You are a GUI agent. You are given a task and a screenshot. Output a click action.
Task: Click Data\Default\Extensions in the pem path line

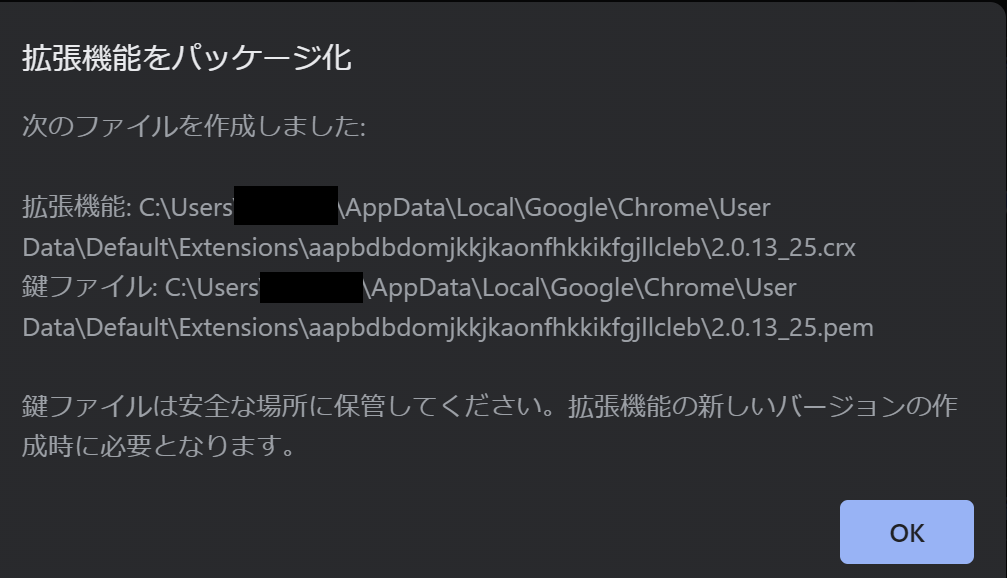tap(161, 328)
